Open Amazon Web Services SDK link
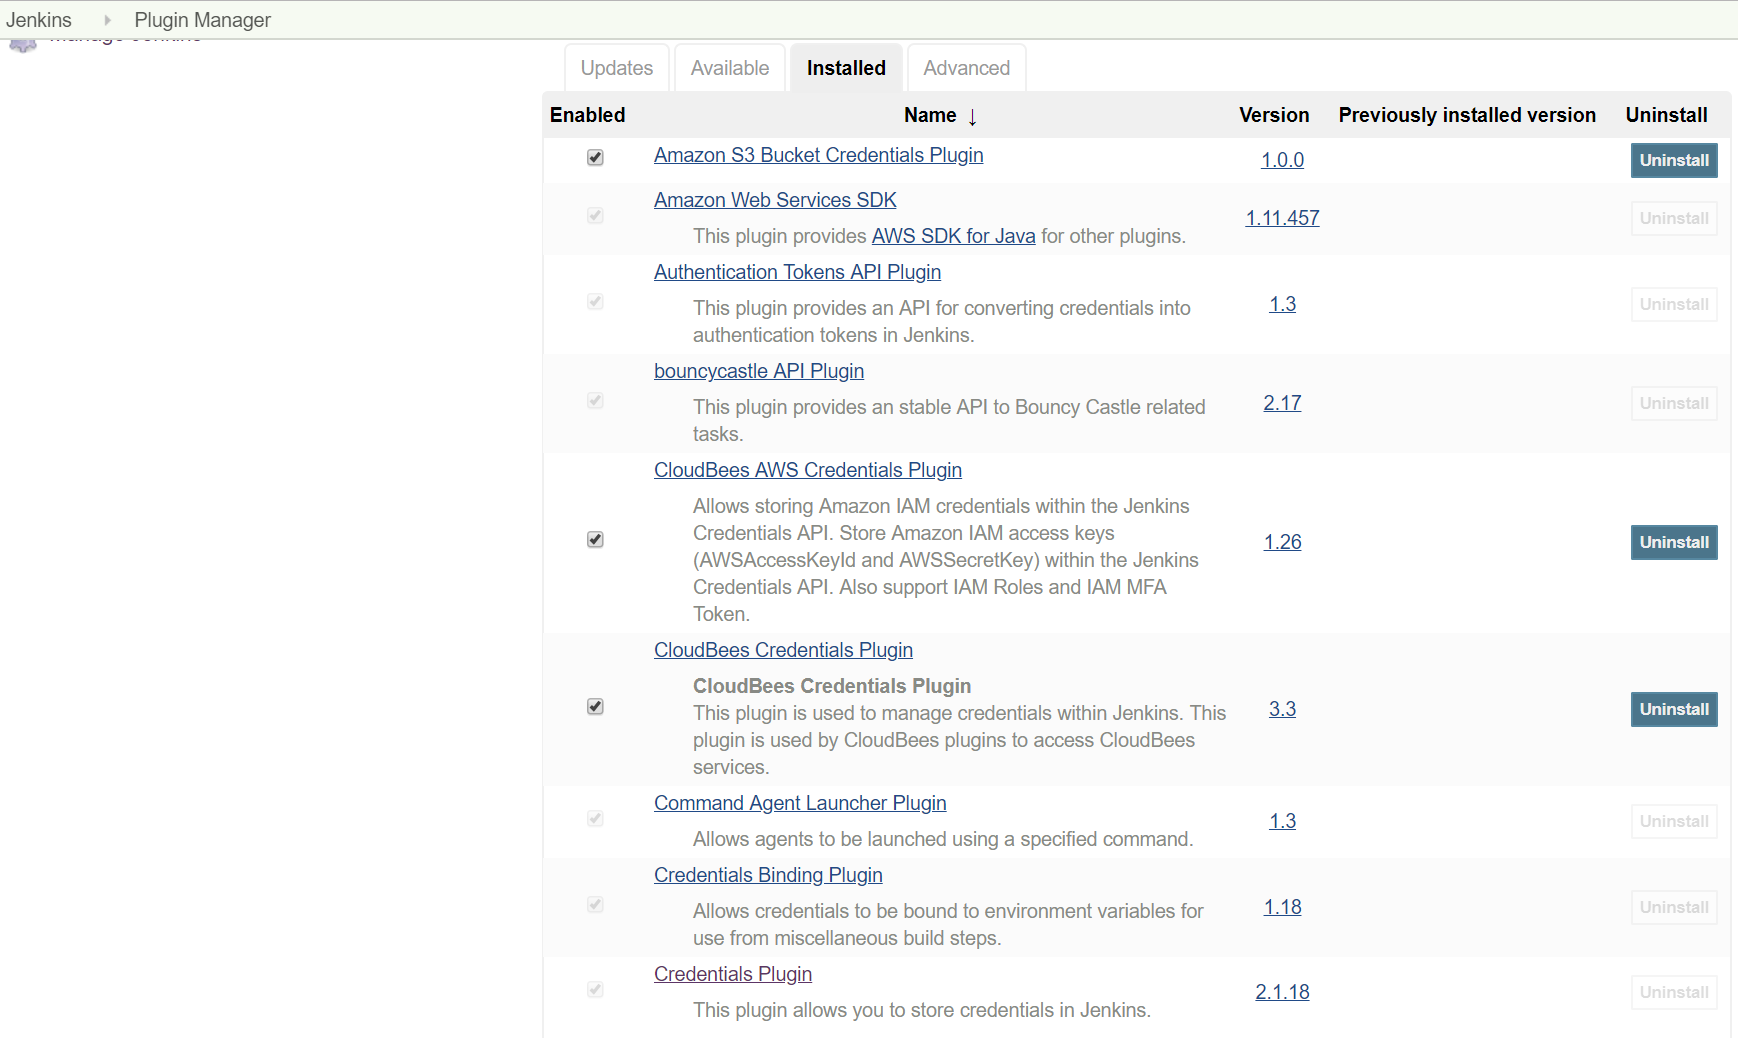The image size is (1738, 1038). coord(775,200)
